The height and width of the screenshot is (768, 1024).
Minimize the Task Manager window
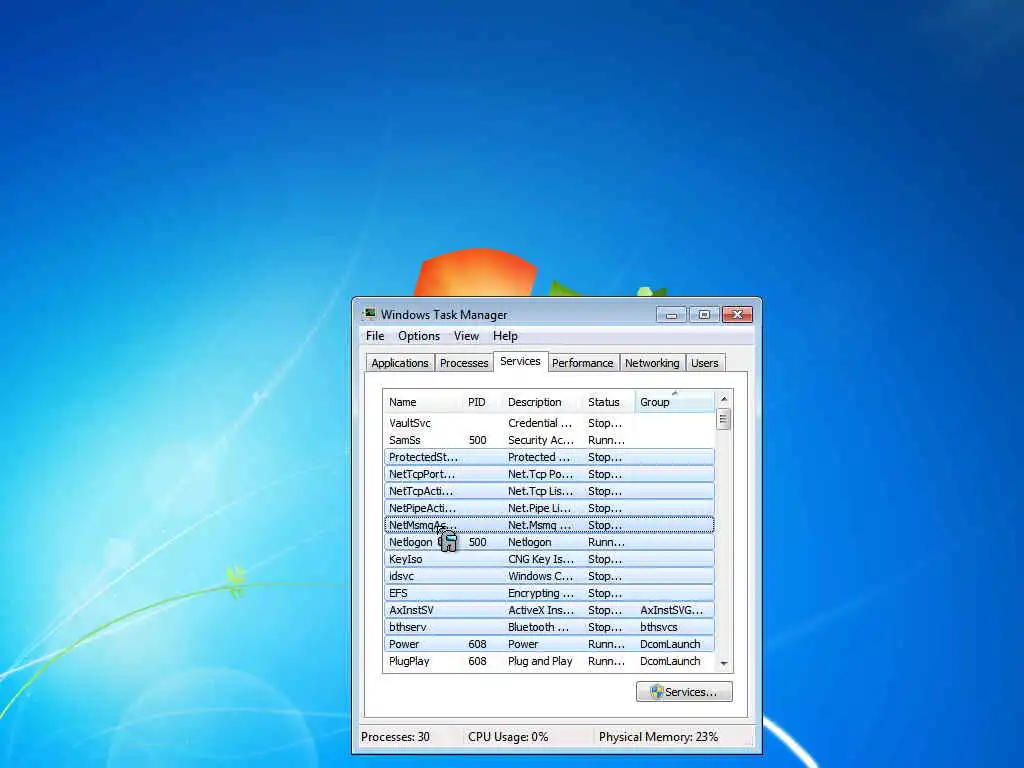click(x=671, y=315)
